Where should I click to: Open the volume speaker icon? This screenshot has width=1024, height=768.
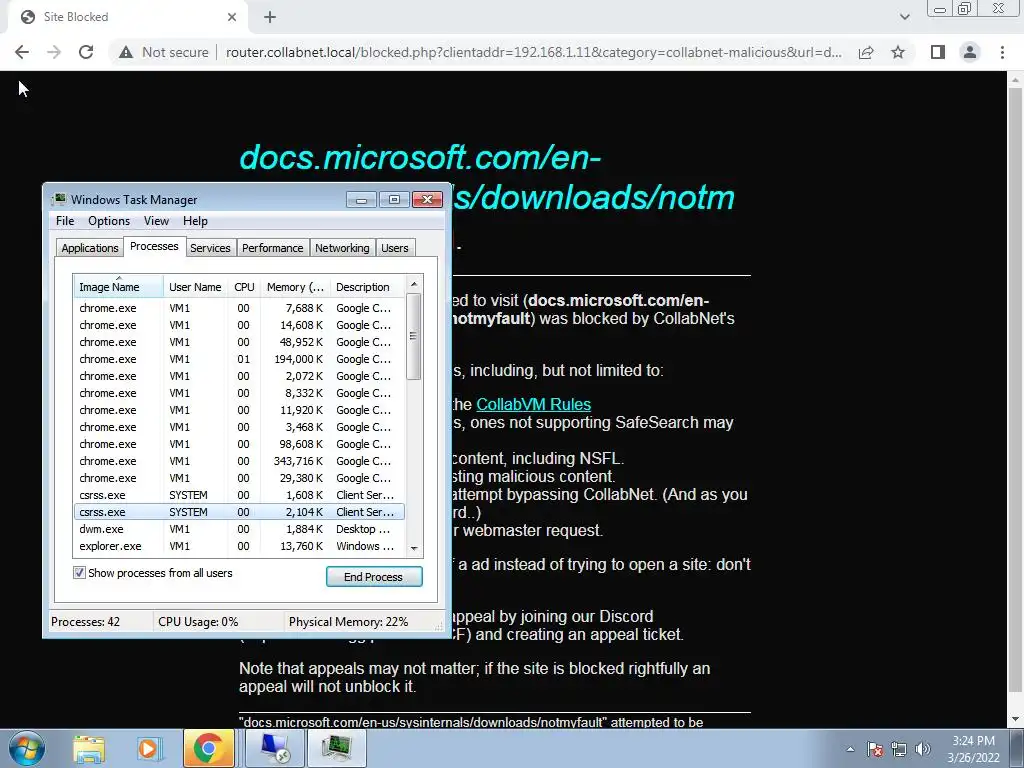923,750
